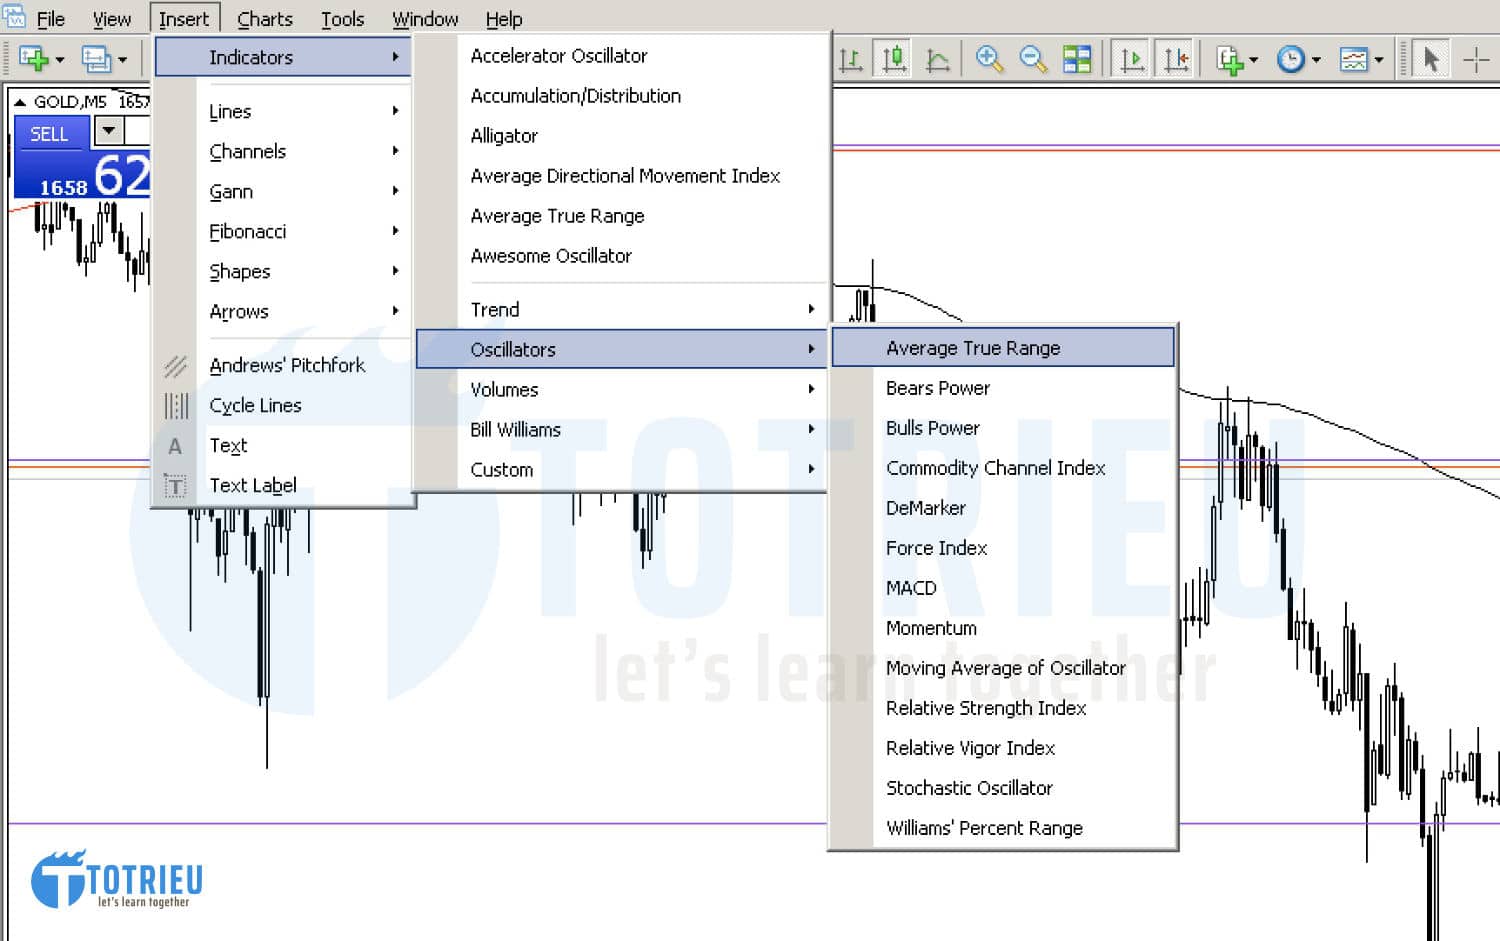Collapse the one-click trading panel triangle
The image size is (1500, 941).
[x=20, y=102]
